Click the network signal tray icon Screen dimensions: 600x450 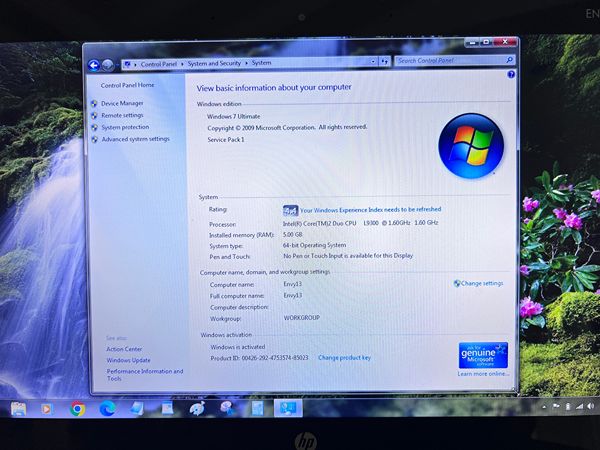[580, 406]
